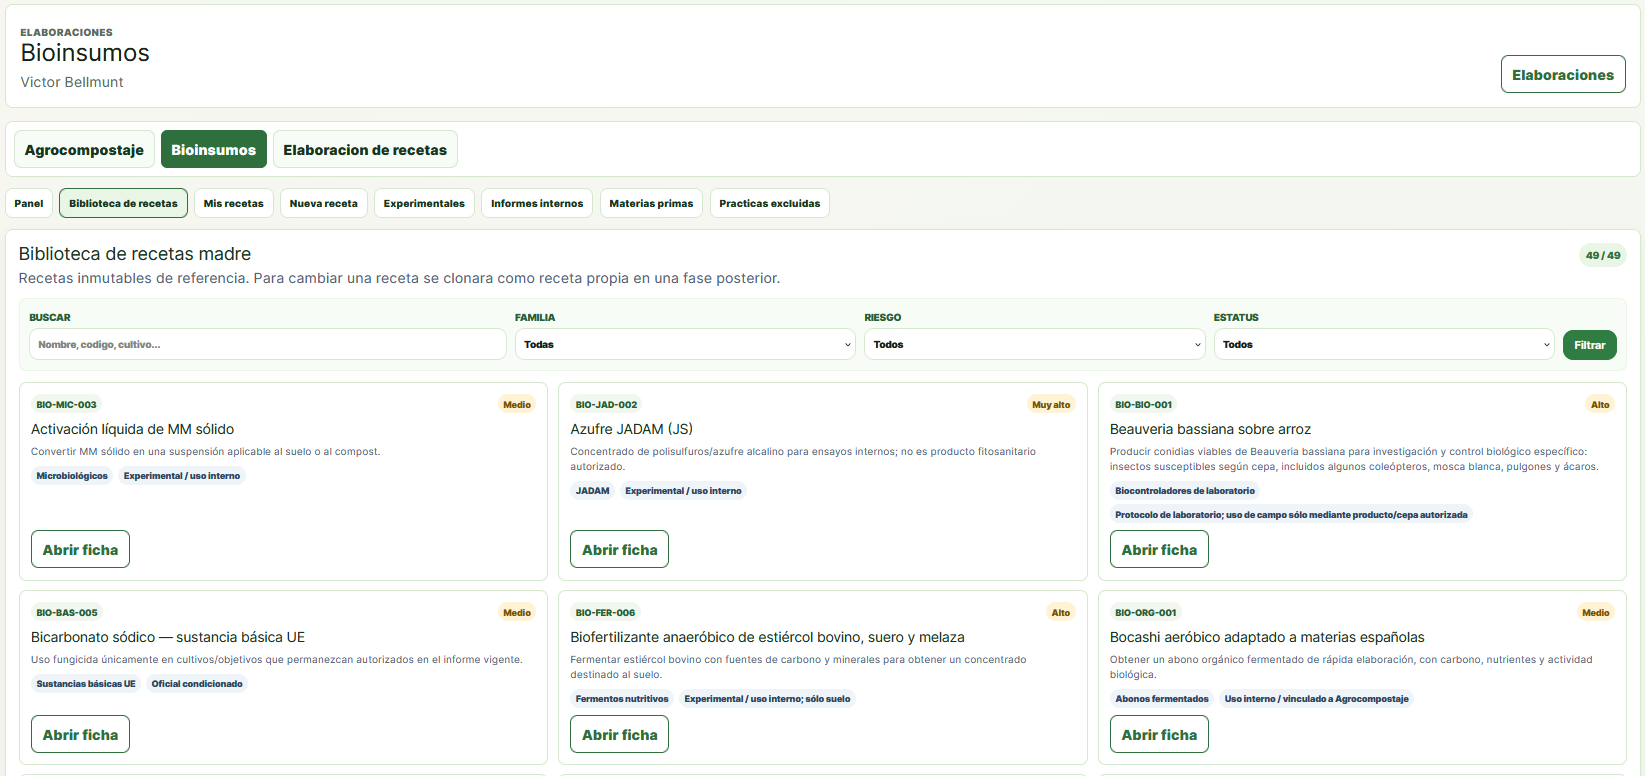Click Experimental tag on Azufre JADAM card
The image size is (1645, 776).
[x=683, y=491]
